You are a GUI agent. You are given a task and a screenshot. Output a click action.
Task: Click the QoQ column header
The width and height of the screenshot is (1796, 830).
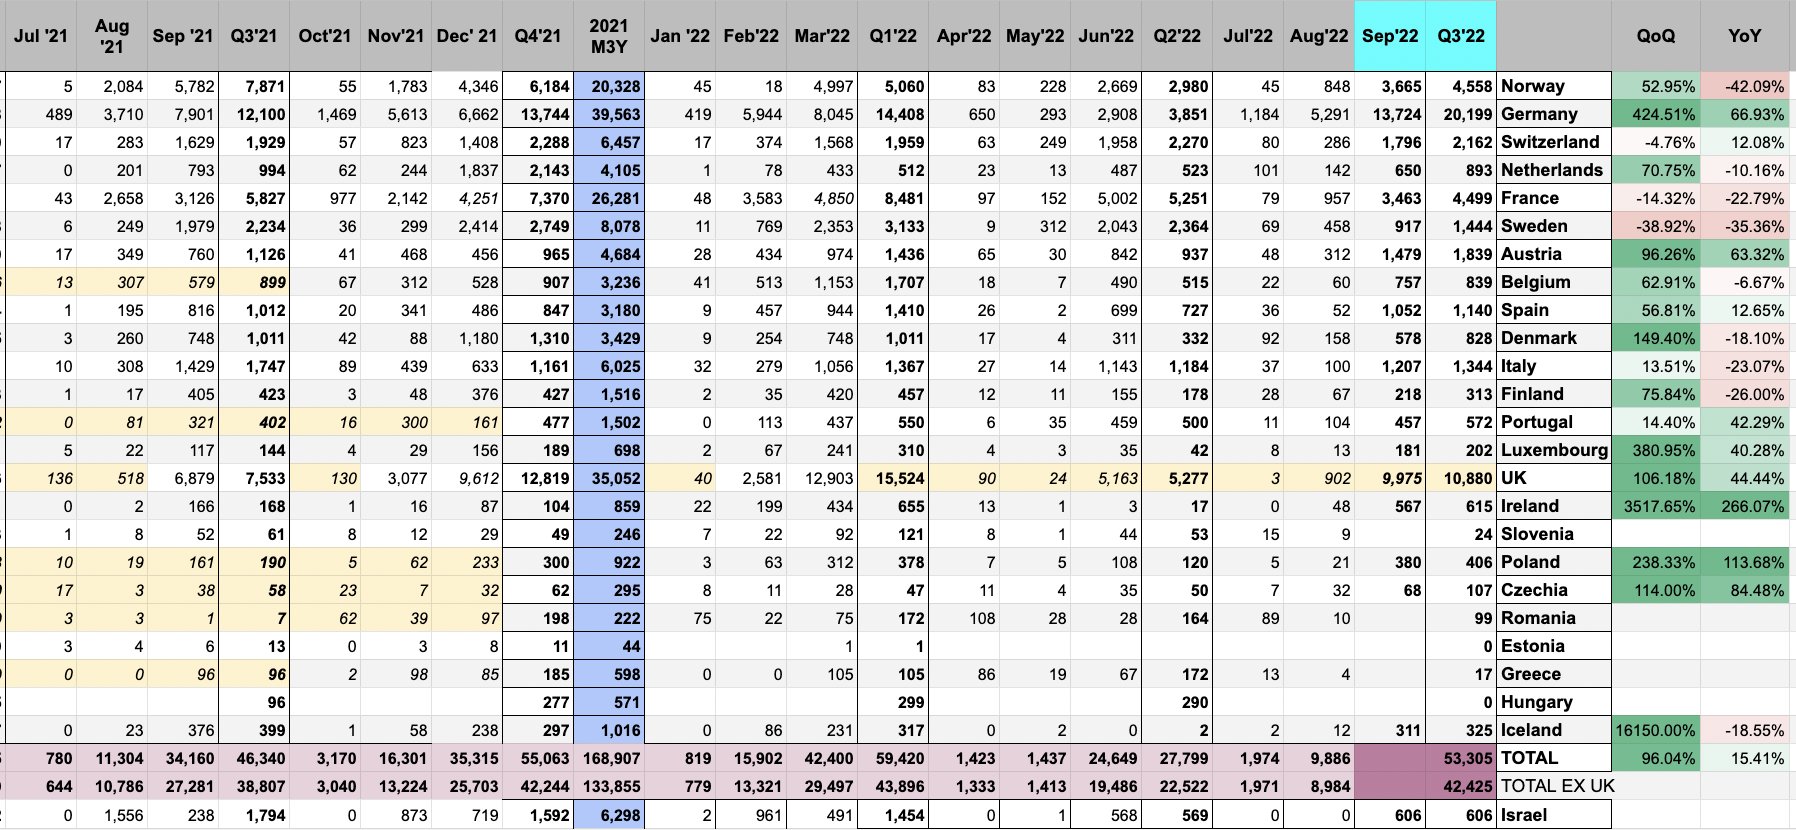(x=1655, y=36)
